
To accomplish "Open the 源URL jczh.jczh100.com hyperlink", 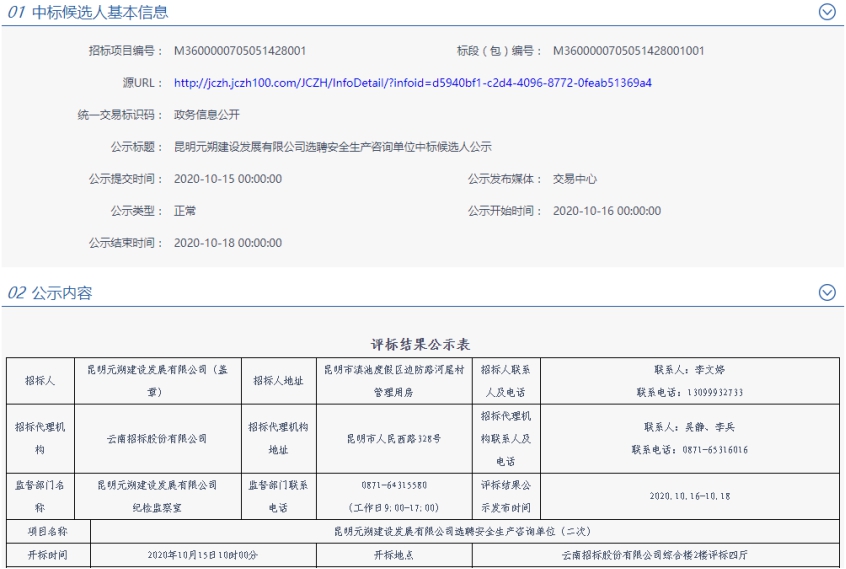I will [412, 83].
